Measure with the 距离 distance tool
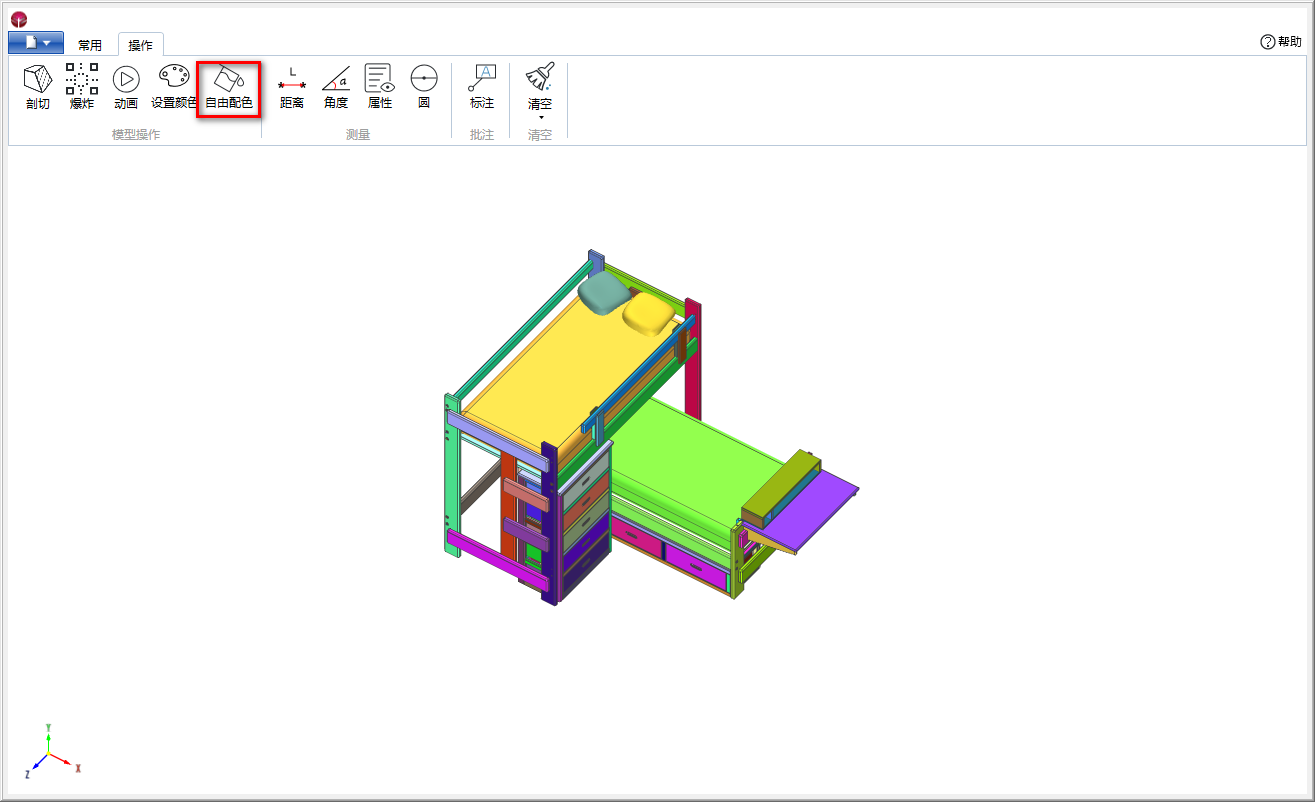Image resolution: width=1315 pixels, height=802 pixels. (291, 87)
